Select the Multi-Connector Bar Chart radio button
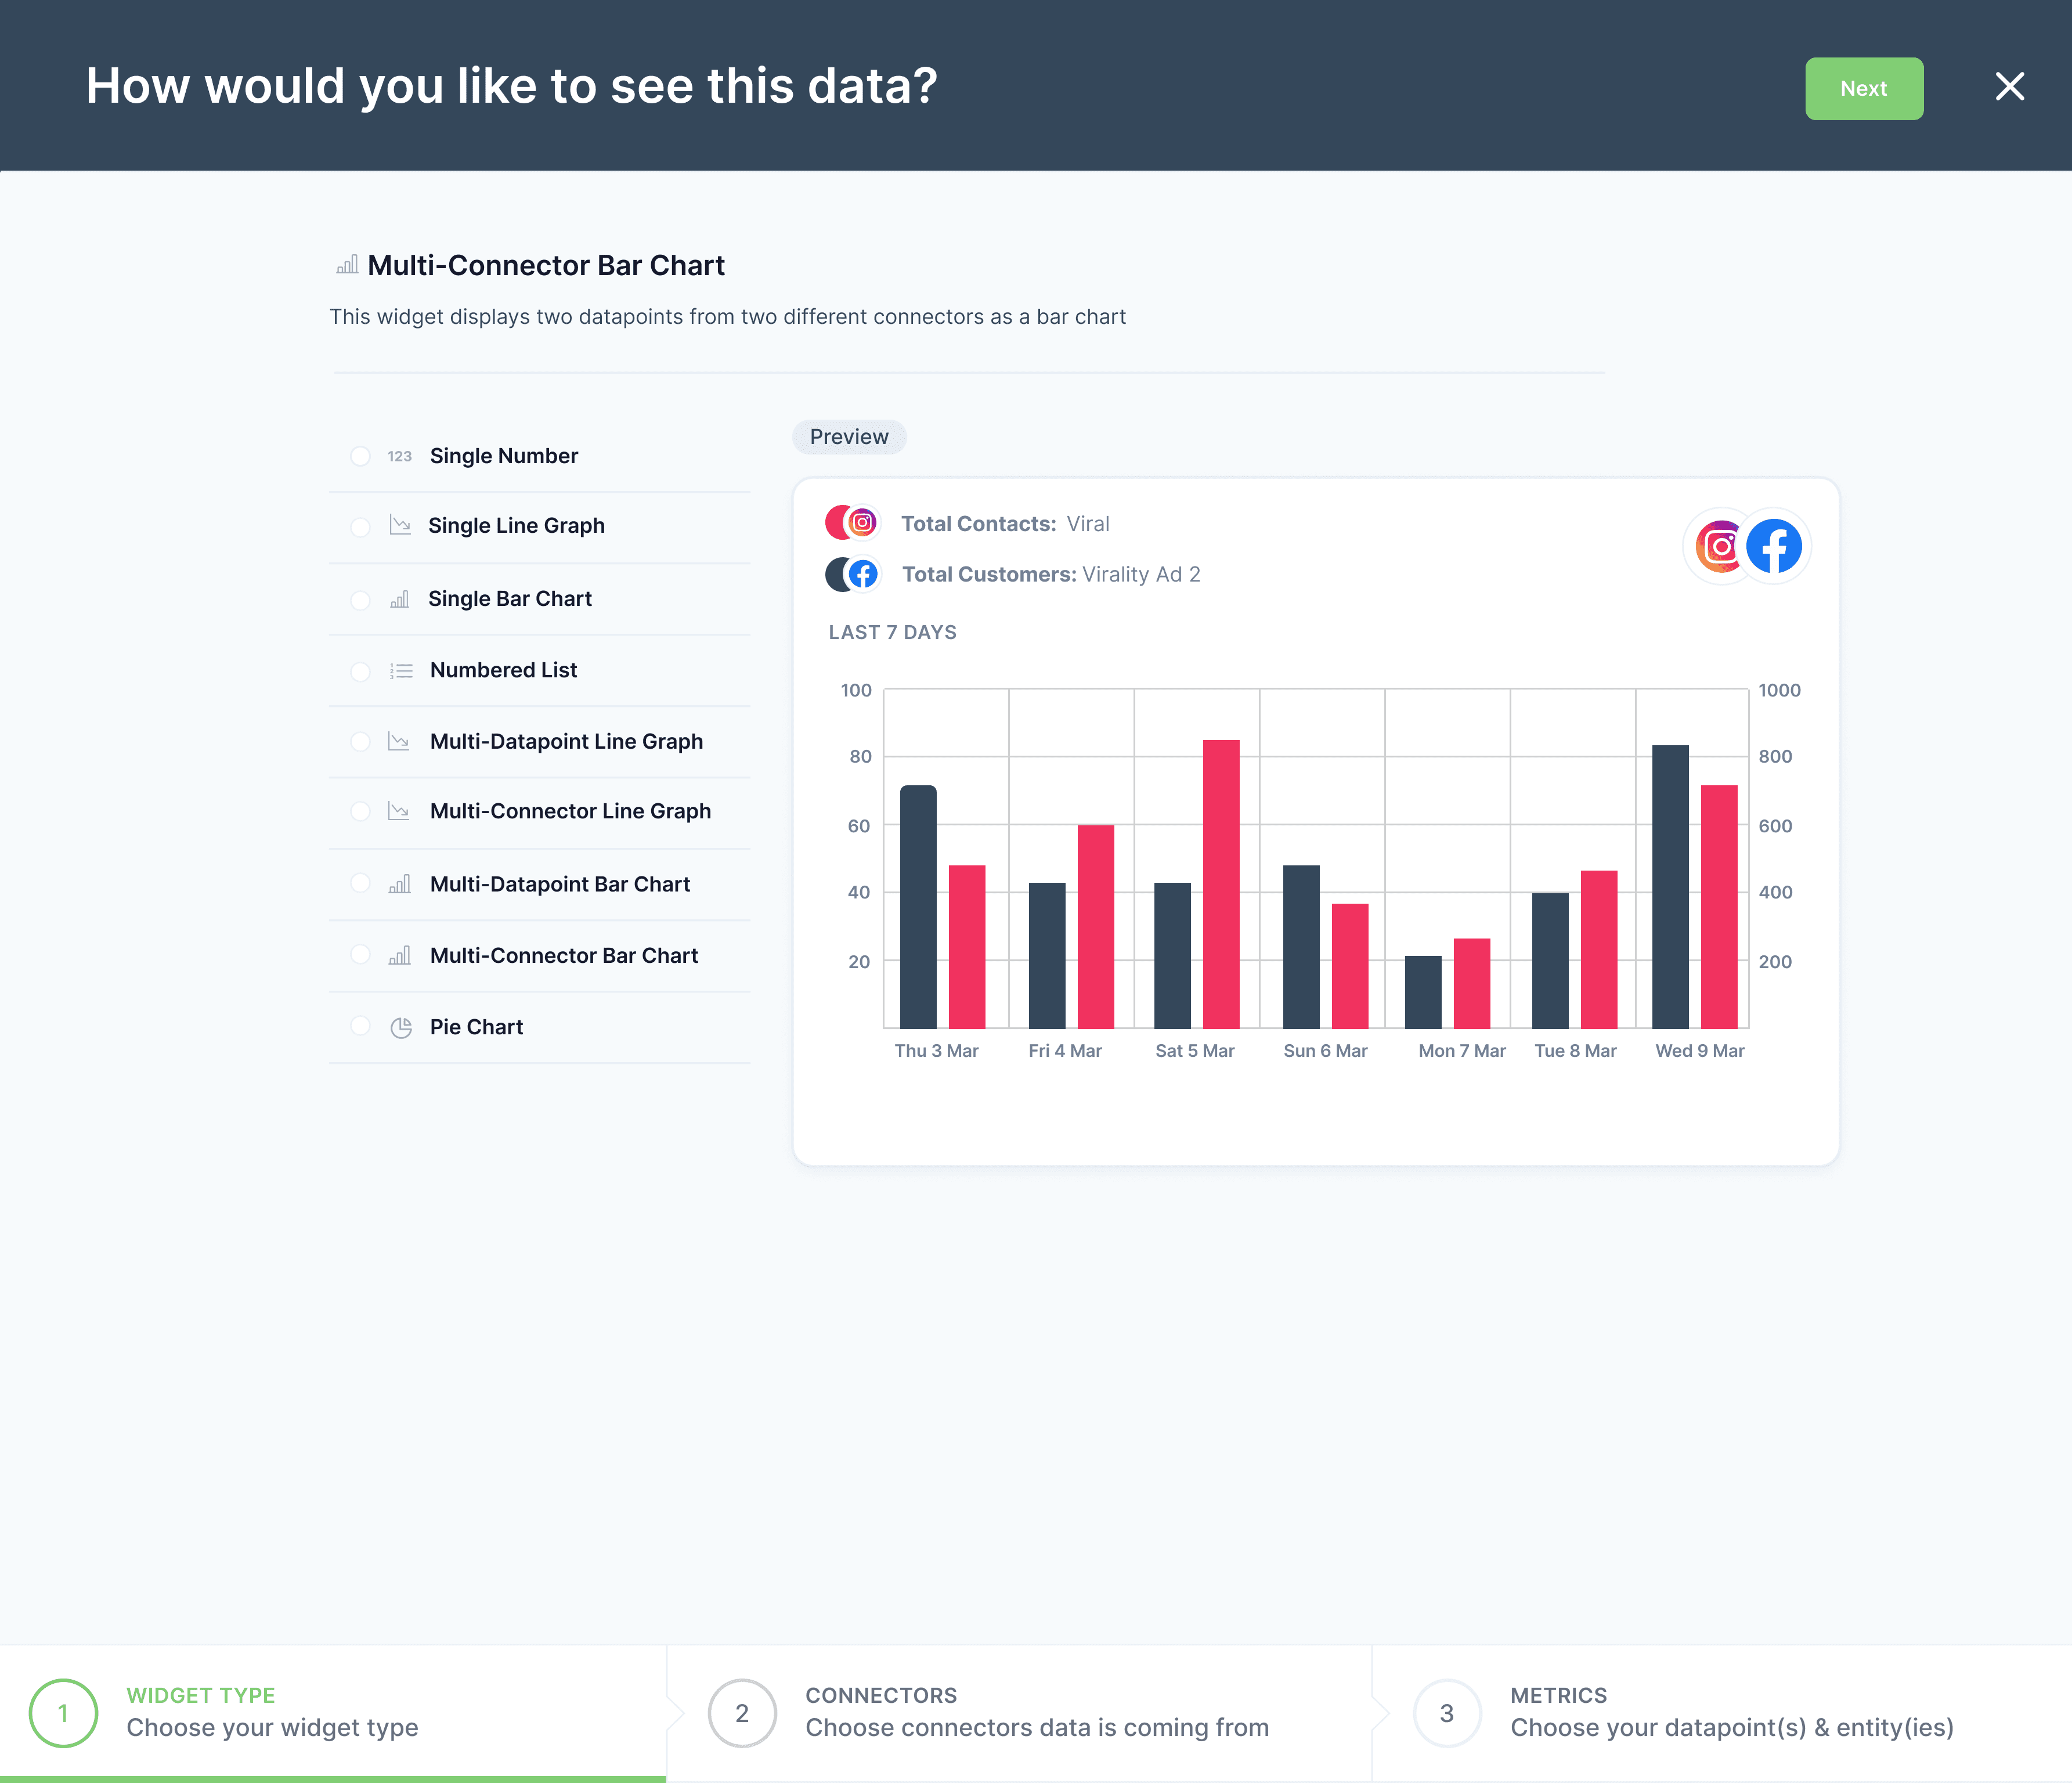This screenshot has width=2072, height=1783. click(x=360, y=955)
